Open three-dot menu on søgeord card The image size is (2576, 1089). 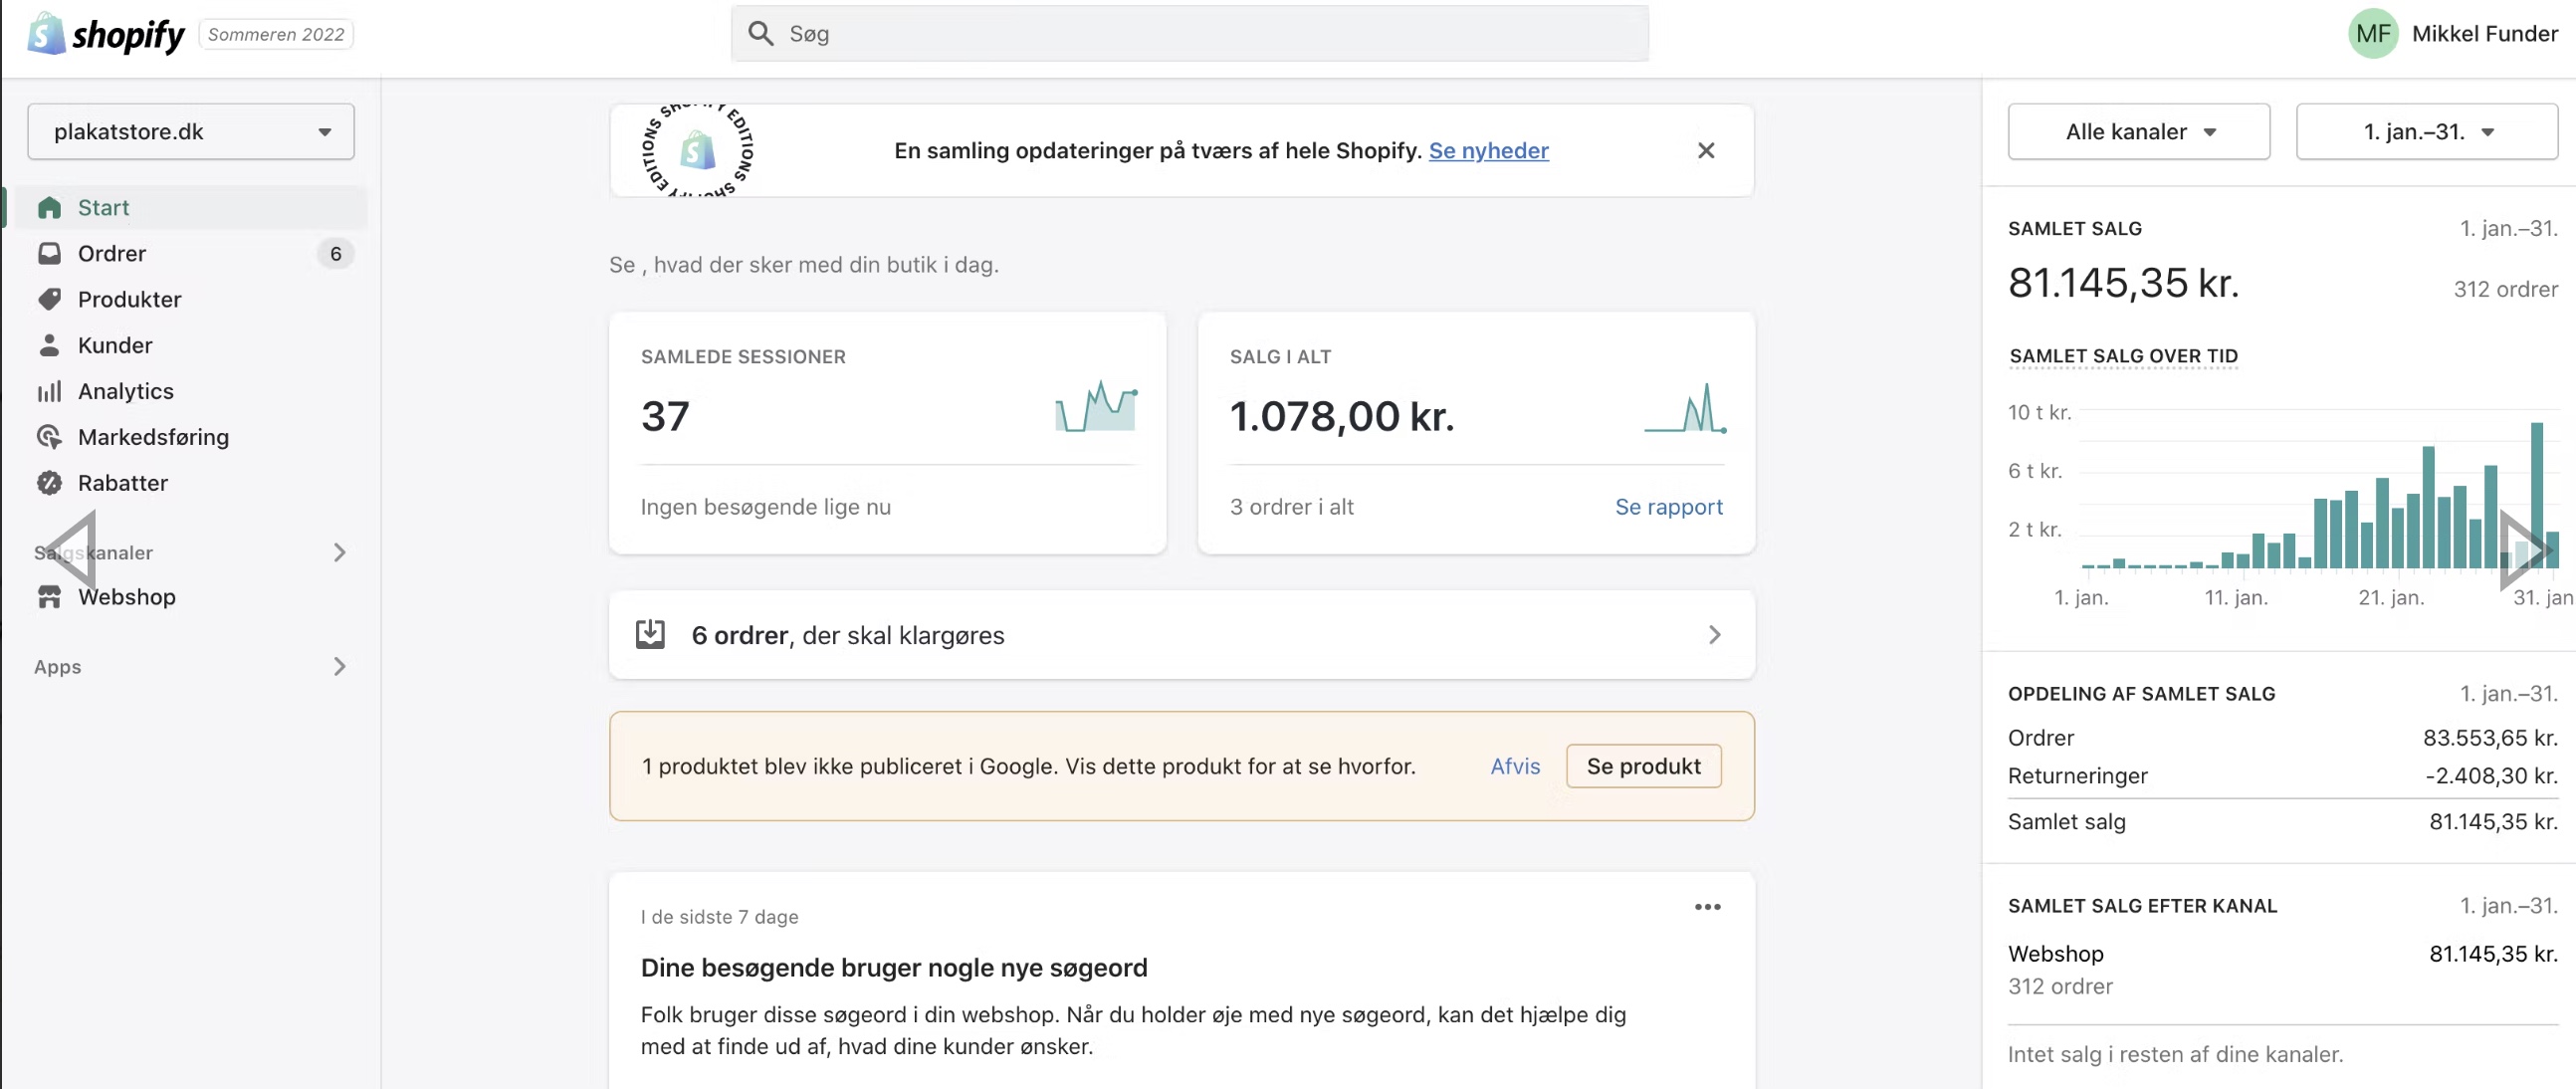1707,907
